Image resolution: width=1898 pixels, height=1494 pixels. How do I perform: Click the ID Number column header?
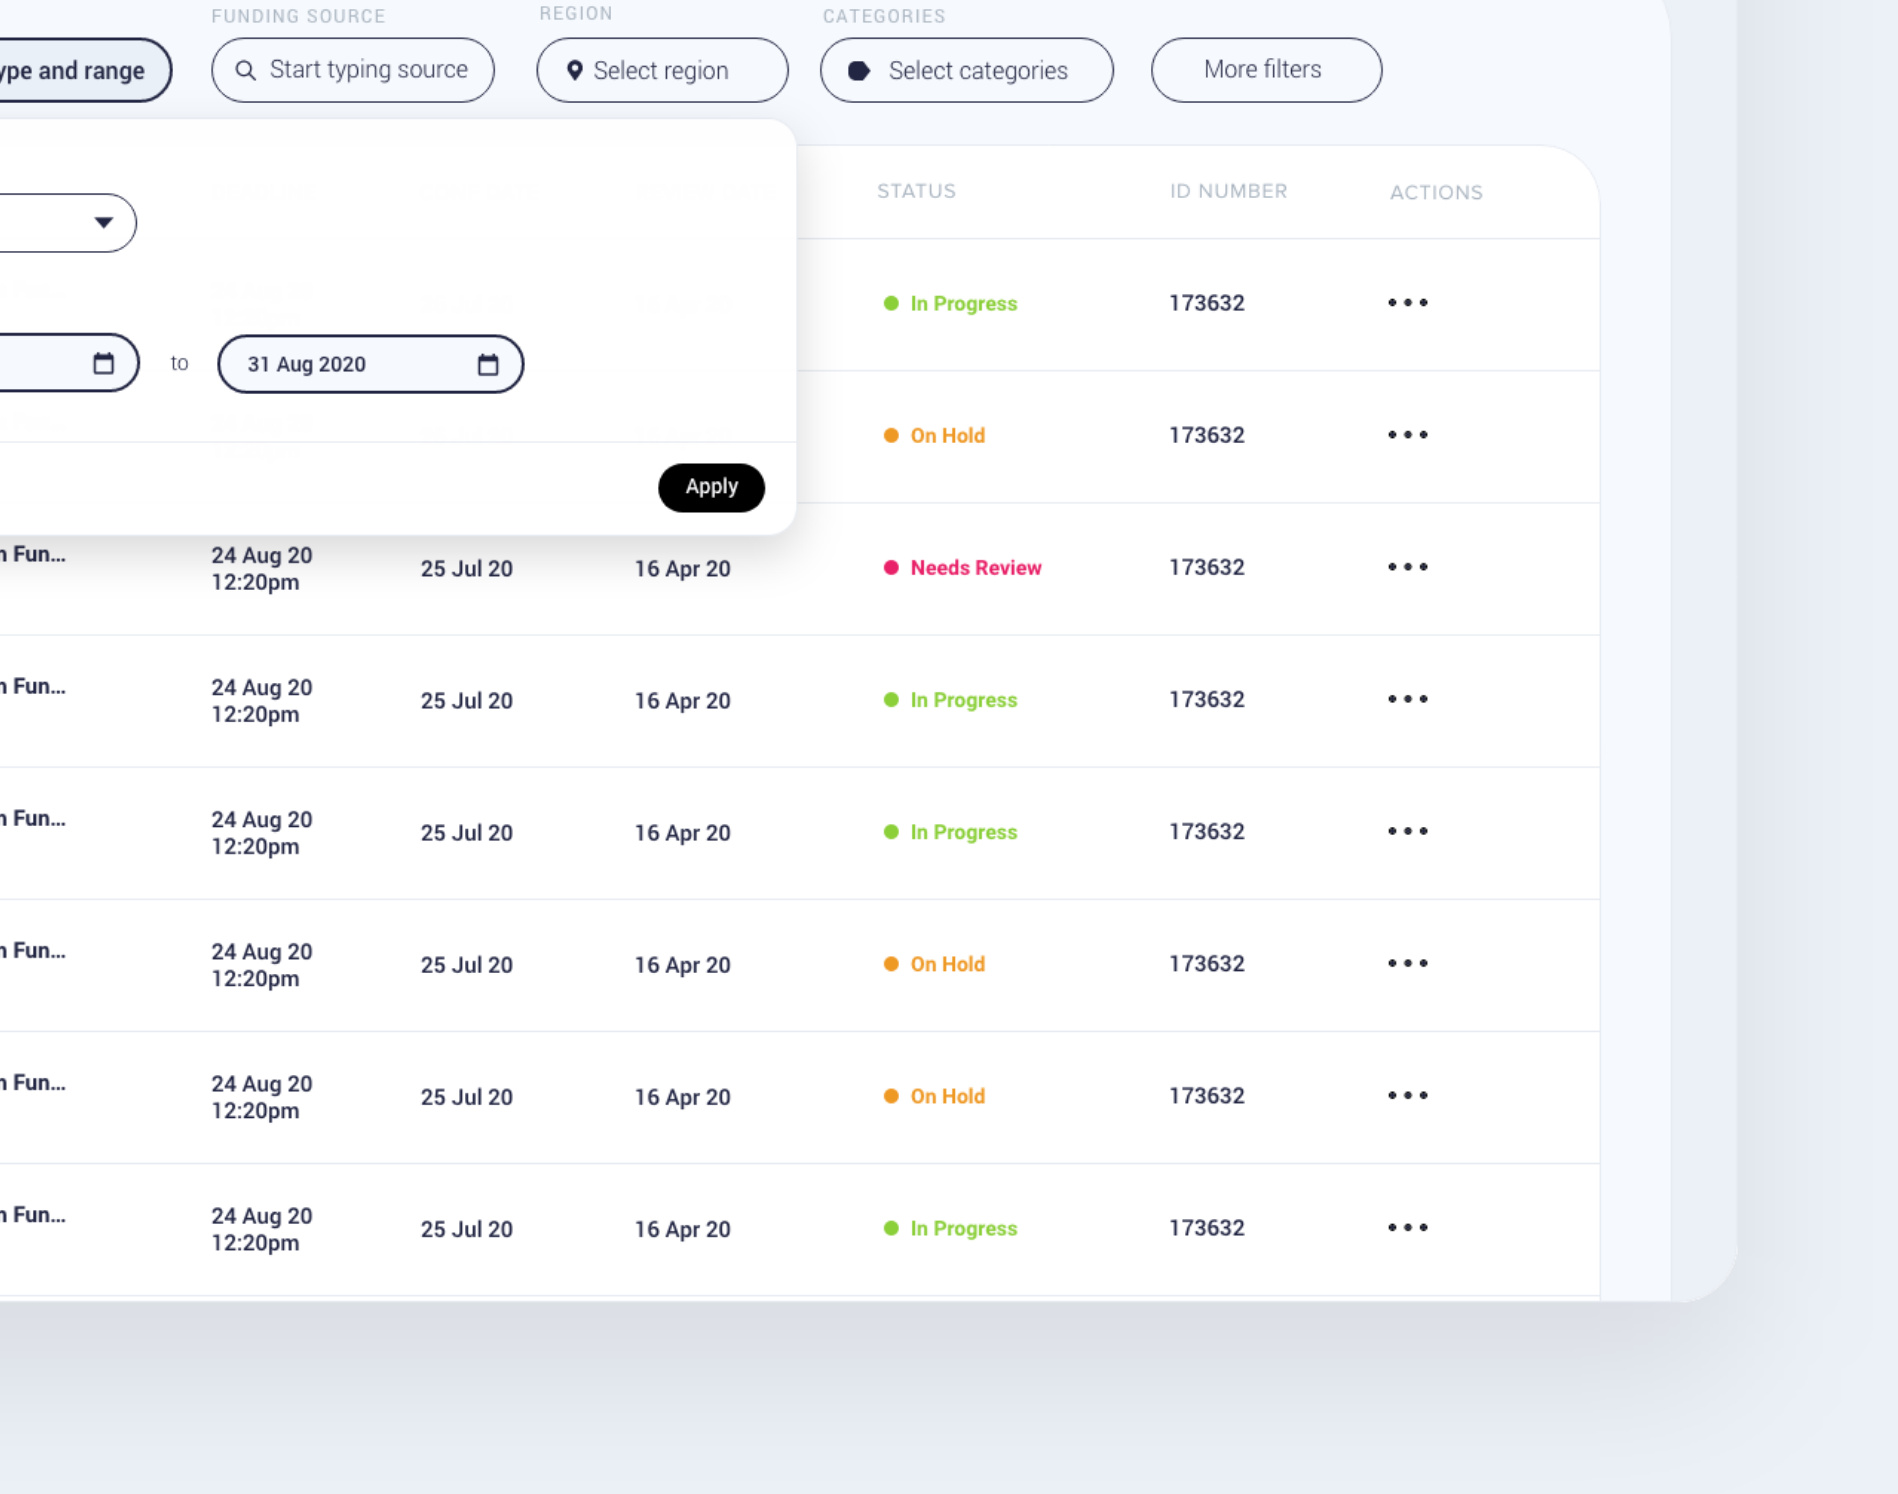(1228, 191)
